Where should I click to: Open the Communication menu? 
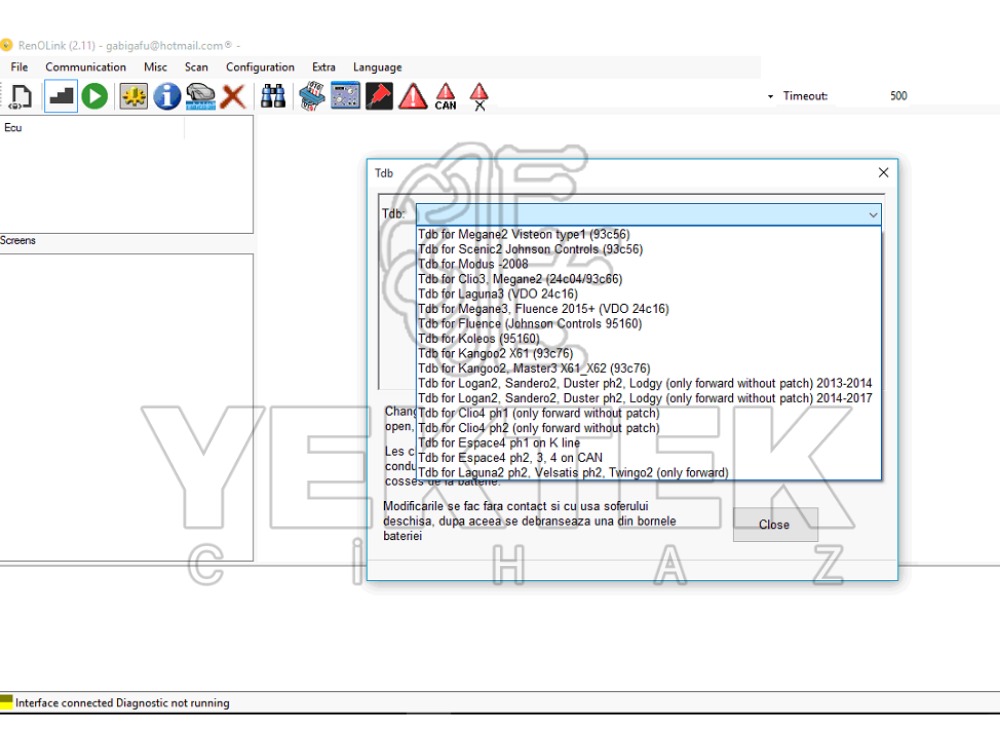85,67
